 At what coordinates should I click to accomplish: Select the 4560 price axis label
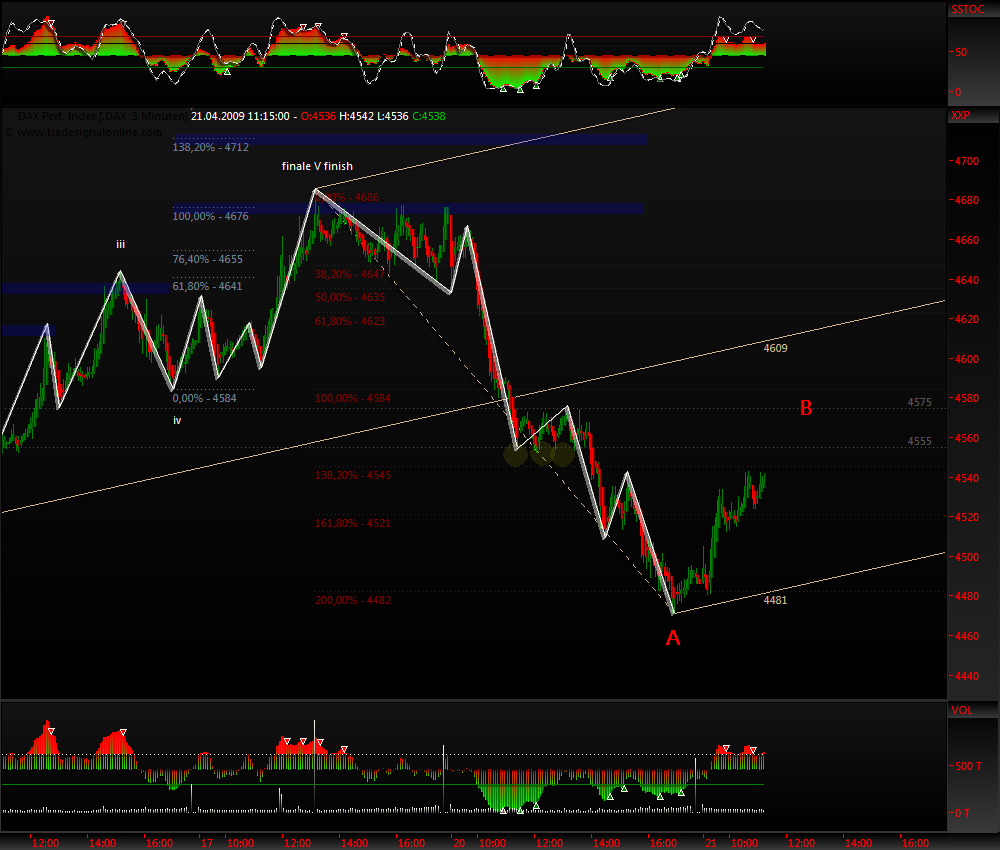(x=966, y=438)
